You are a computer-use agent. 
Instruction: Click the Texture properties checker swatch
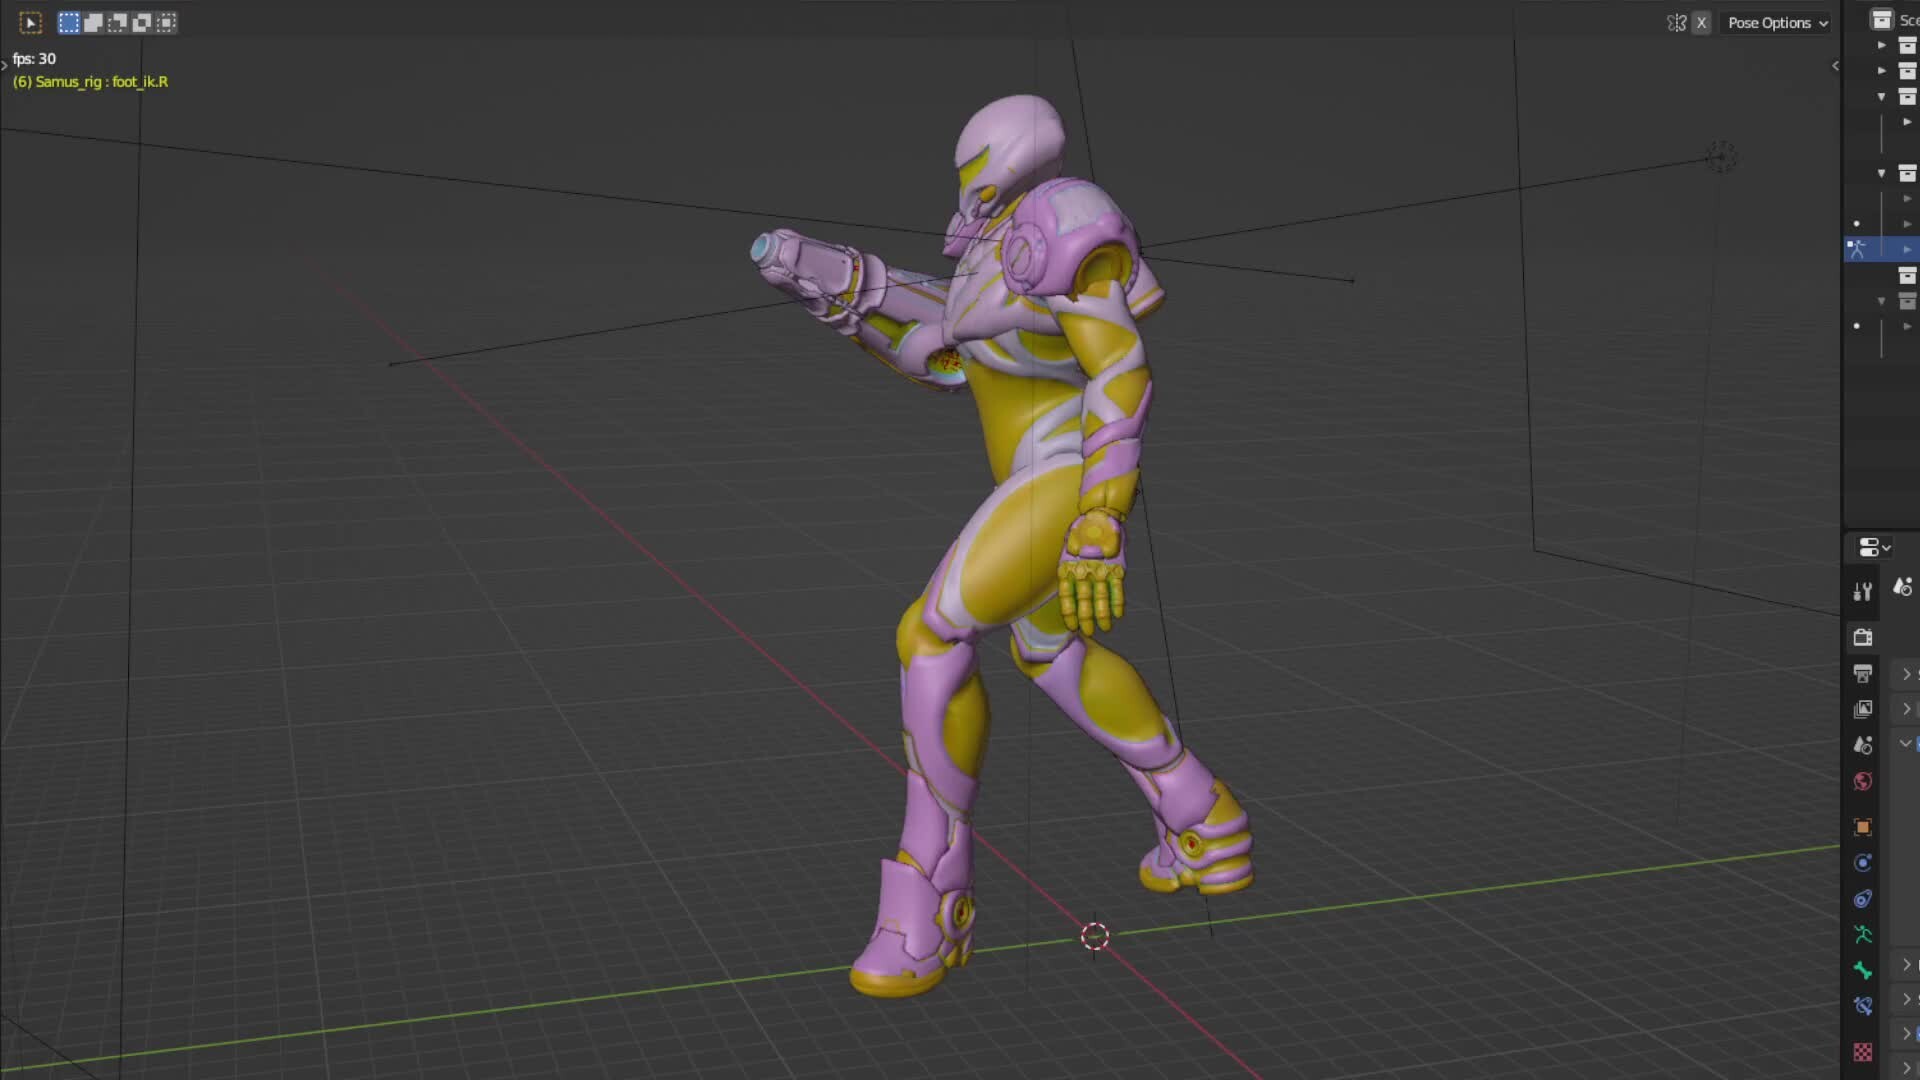tap(1862, 1052)
